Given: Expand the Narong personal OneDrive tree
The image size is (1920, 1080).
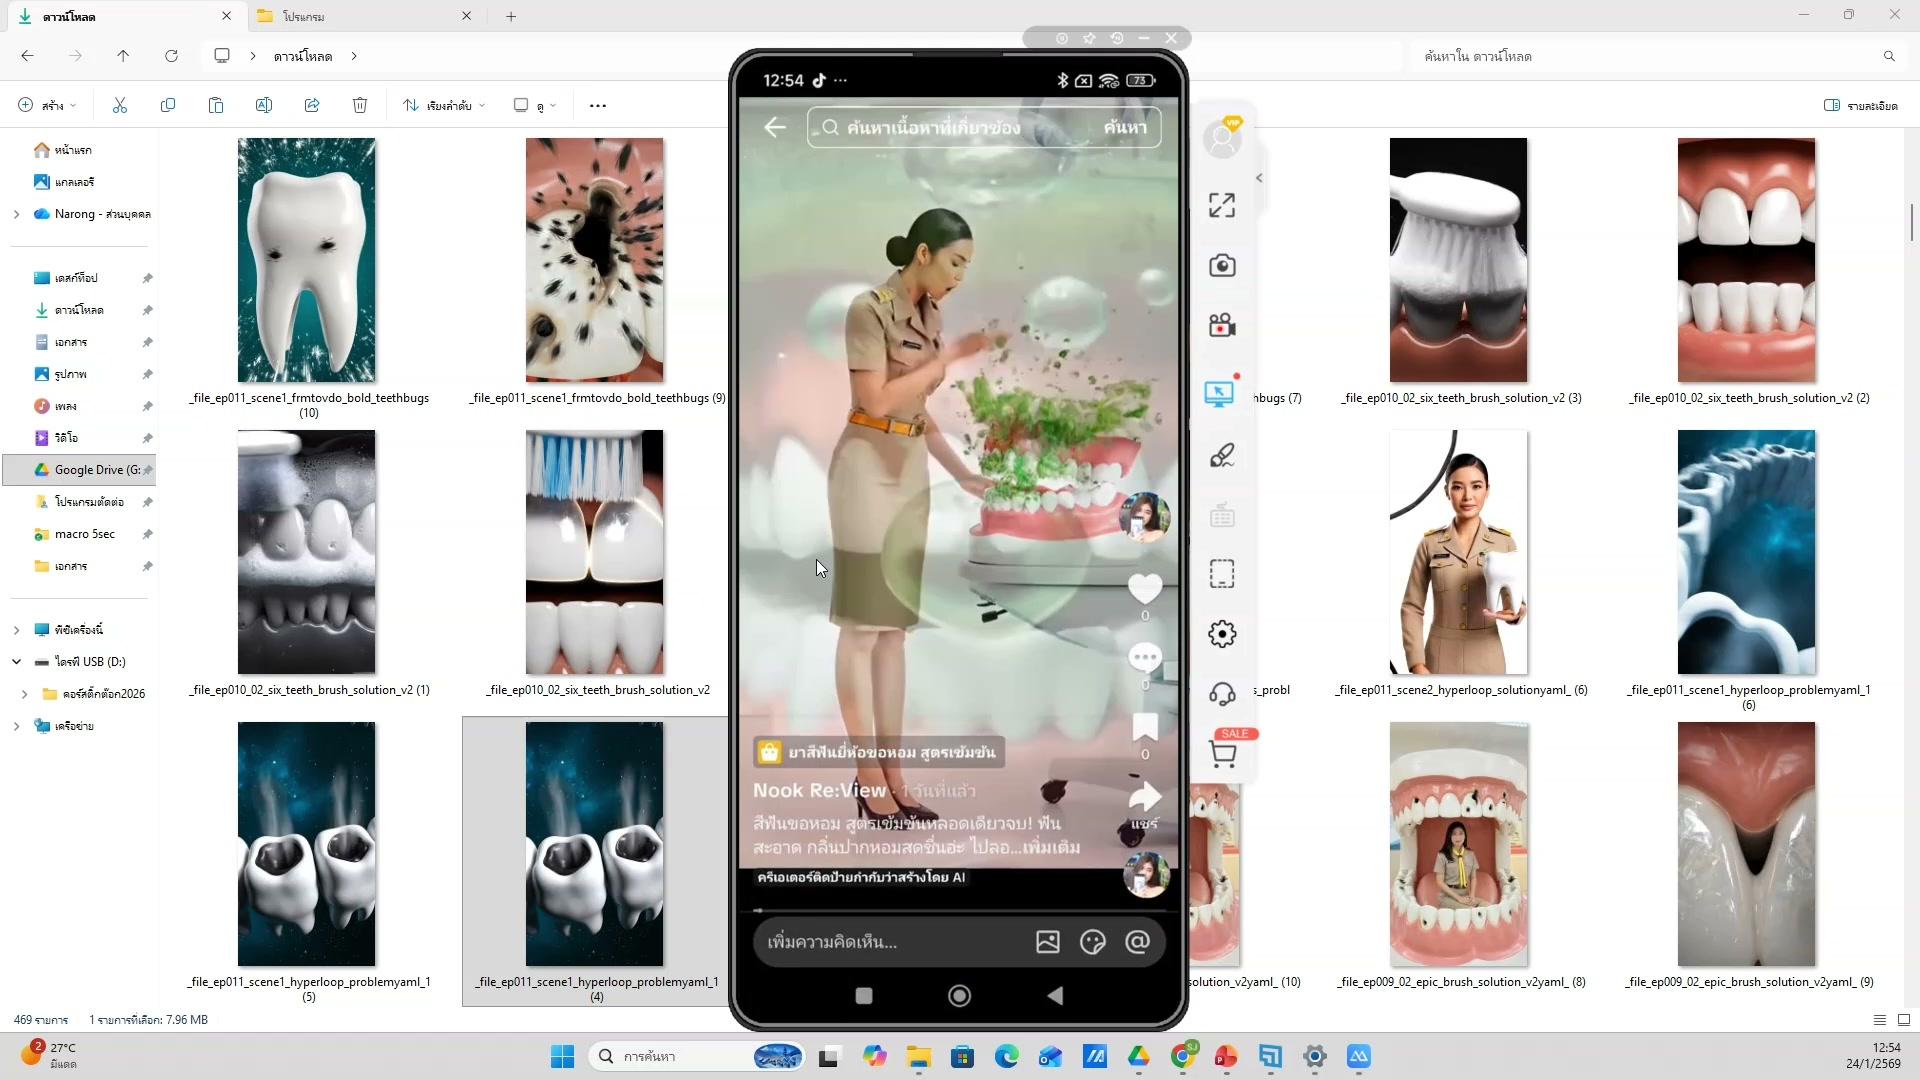Looking at the screenshot, I should [x=16, y=214].
